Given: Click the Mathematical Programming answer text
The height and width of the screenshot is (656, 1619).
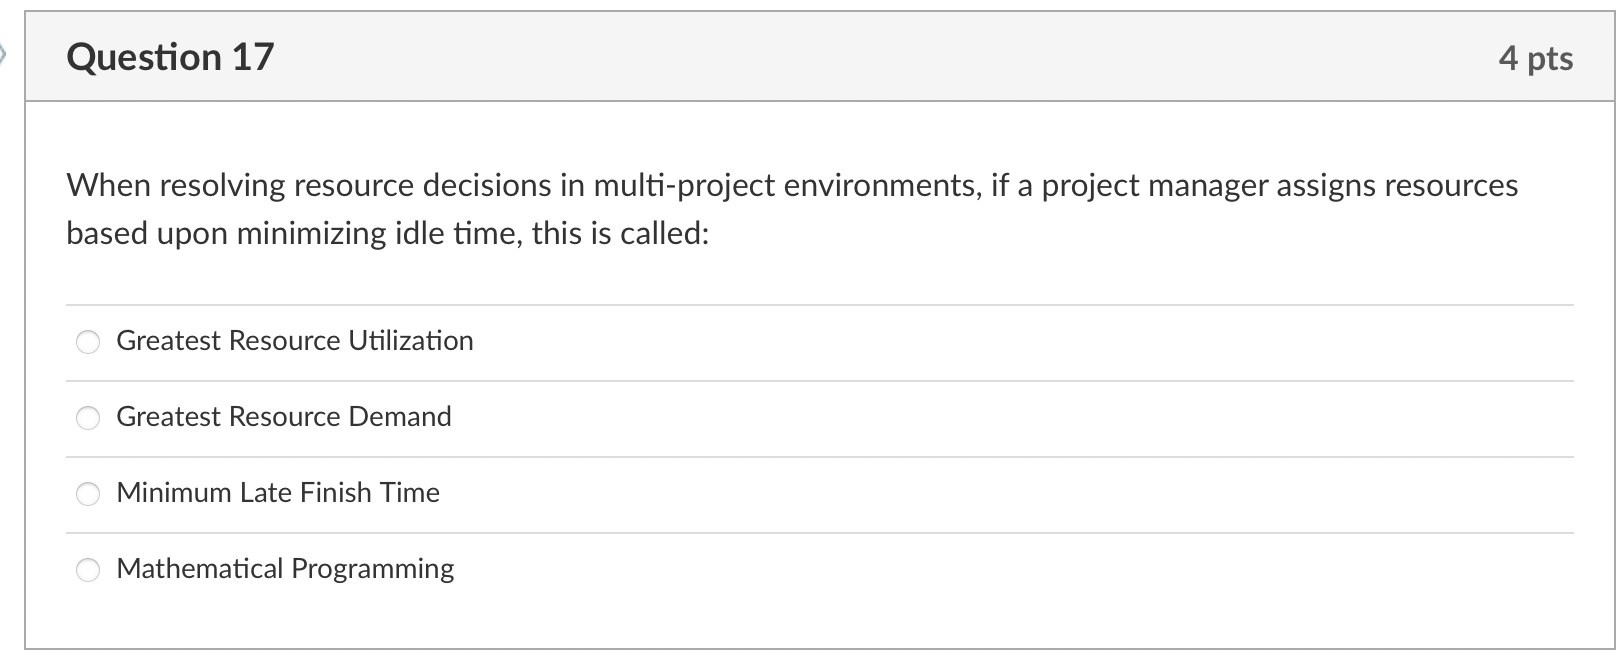Looking at the screenshot, I should (x=285, y=569).
